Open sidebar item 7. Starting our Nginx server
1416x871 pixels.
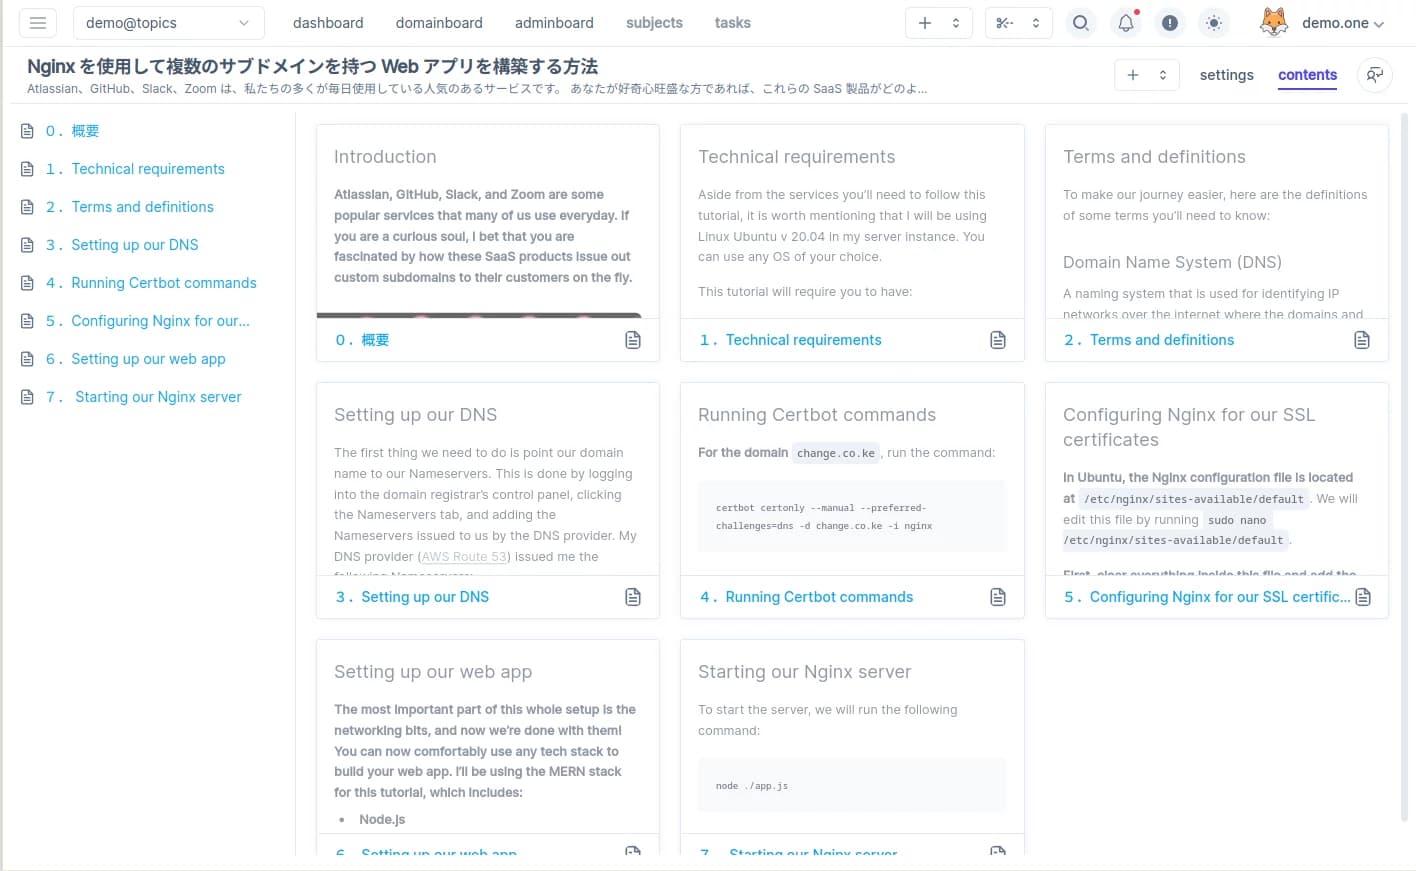click(144, 397)
